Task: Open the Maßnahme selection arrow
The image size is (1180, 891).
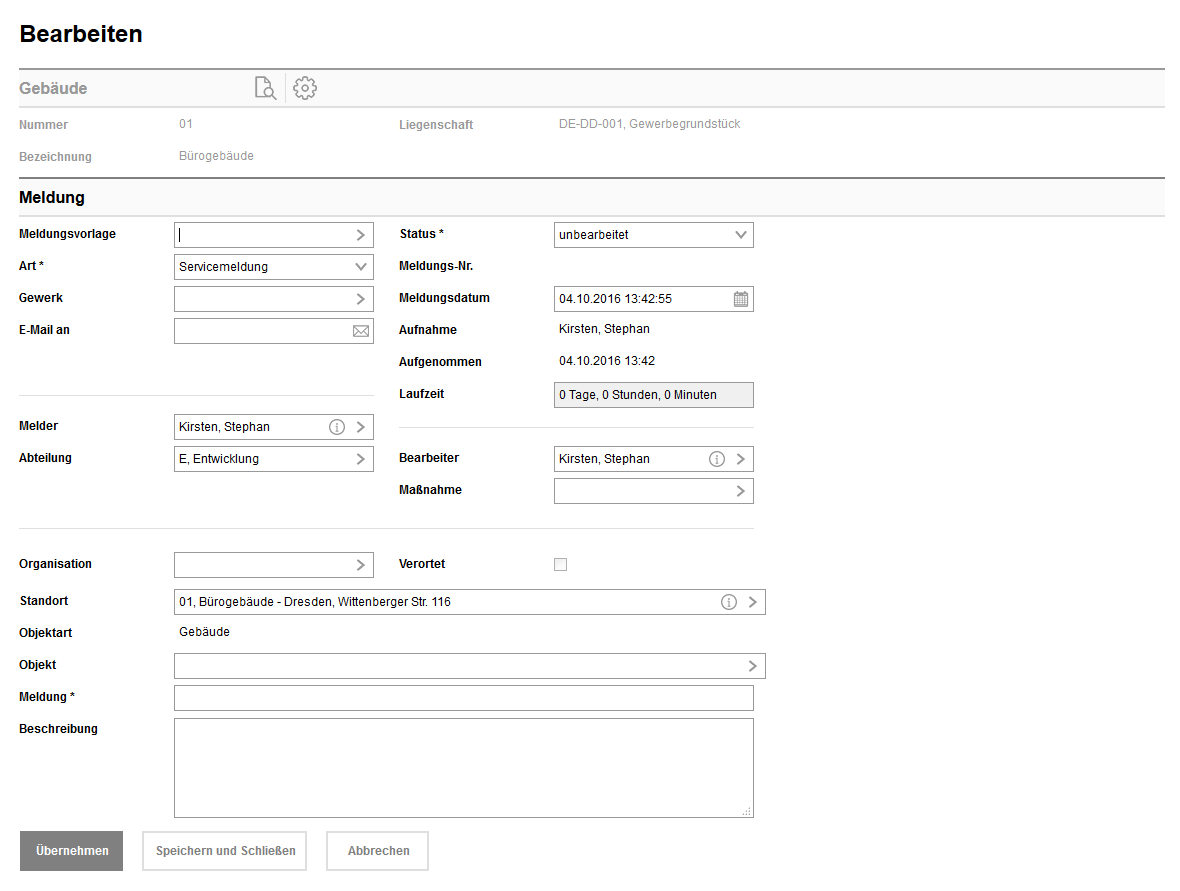Action: pyautogui.click(x=741, y=491)
